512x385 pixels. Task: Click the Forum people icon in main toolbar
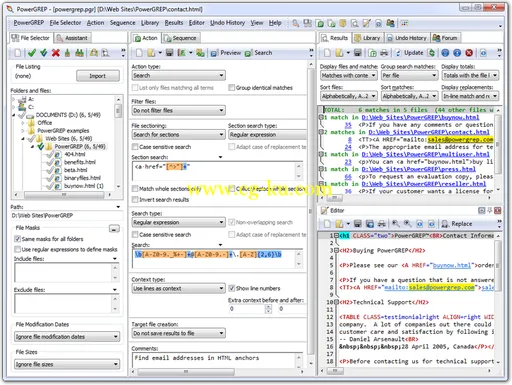390,23
